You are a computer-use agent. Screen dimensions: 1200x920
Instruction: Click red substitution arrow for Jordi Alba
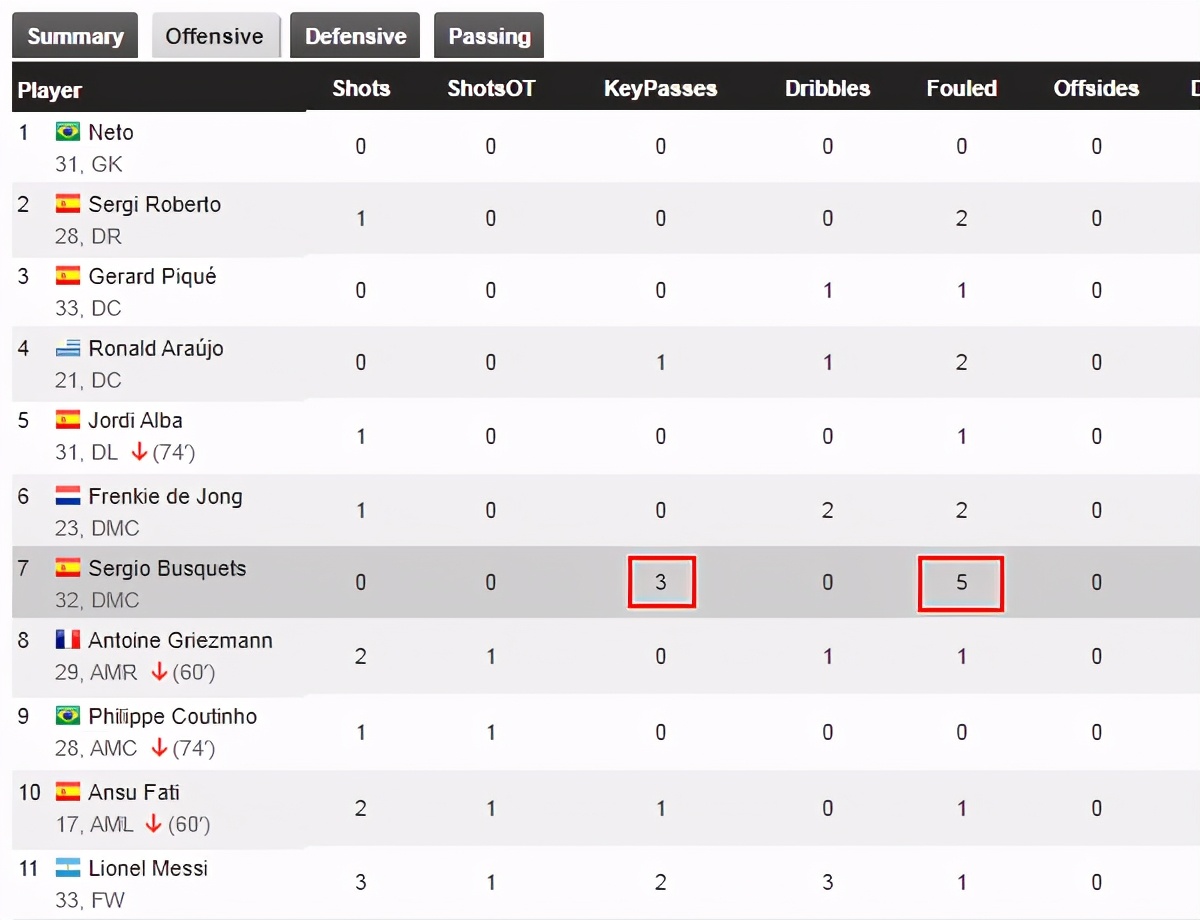pyautogui.click(x=139, y=453)
